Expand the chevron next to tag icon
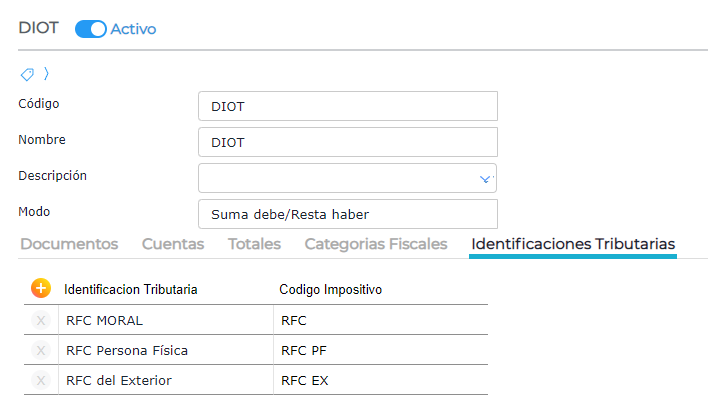This screenshot has width=708, height=403. [x=46, y=74]
